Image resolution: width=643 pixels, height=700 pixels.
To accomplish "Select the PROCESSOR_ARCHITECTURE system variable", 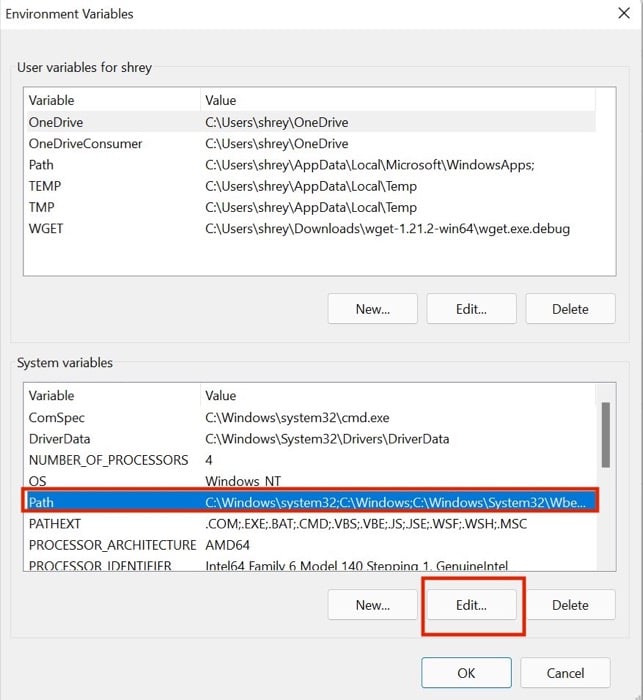I will click(311, 545).
